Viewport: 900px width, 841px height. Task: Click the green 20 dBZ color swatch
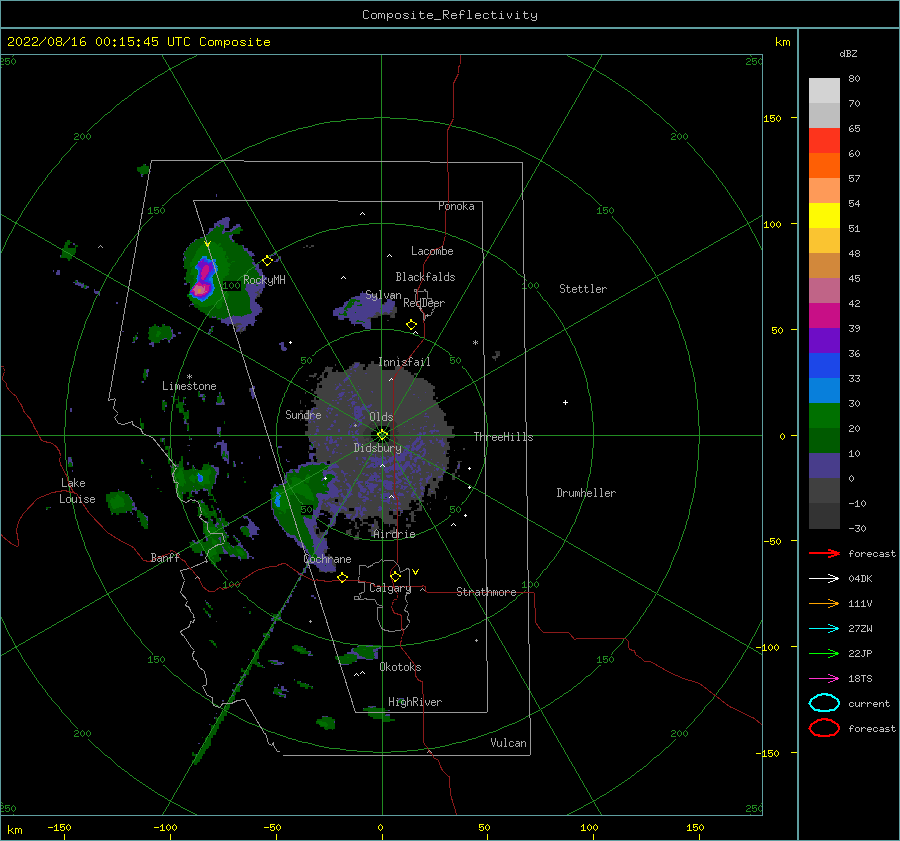tap(824, 416)
